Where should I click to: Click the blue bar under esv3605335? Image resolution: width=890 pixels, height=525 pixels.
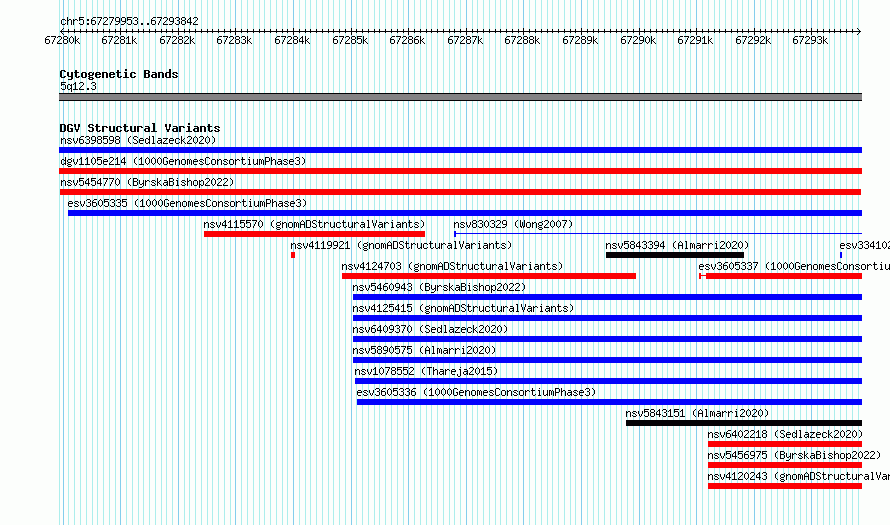(x=465, y=213)
